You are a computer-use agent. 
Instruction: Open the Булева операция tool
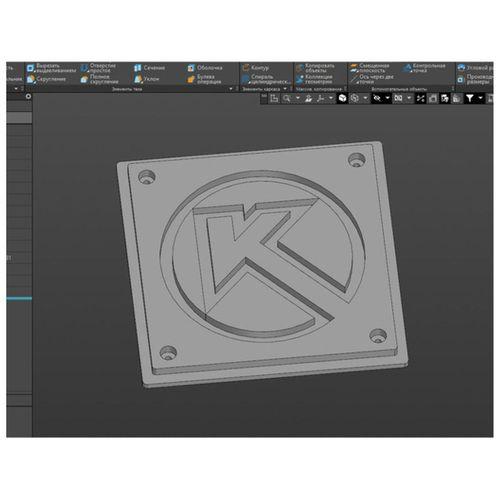[x=204, y=79]
